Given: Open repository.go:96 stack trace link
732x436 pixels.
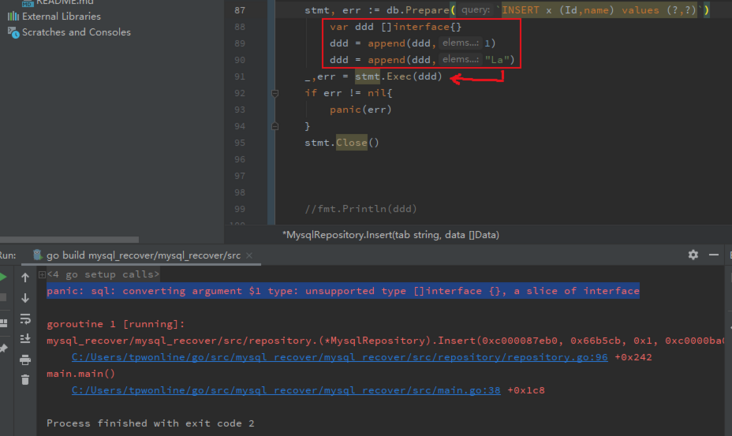Looking at the screenshot, I should pyautogui.click(x=339, y=357).
